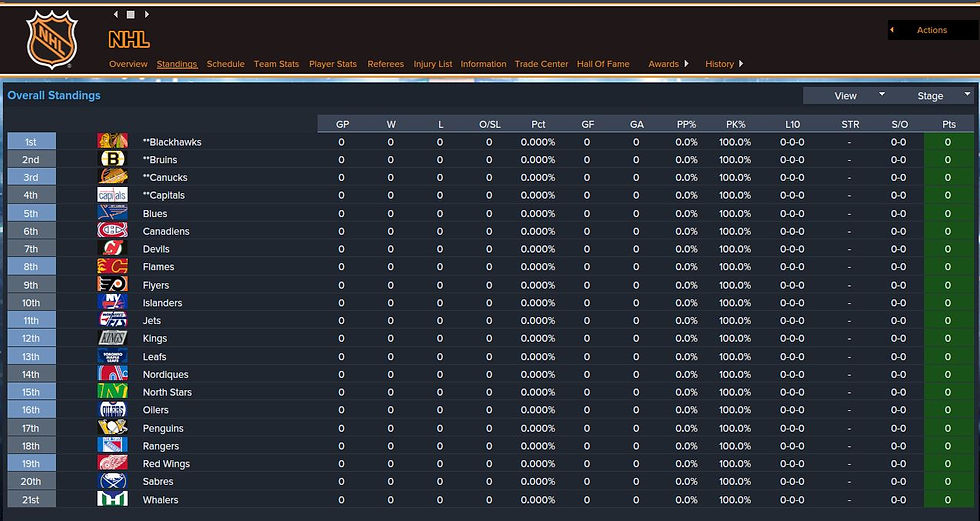Open the **Blackhawks team name link
Image resolution: width=980 pixels, height=521 pixels.
click(172, 142)
